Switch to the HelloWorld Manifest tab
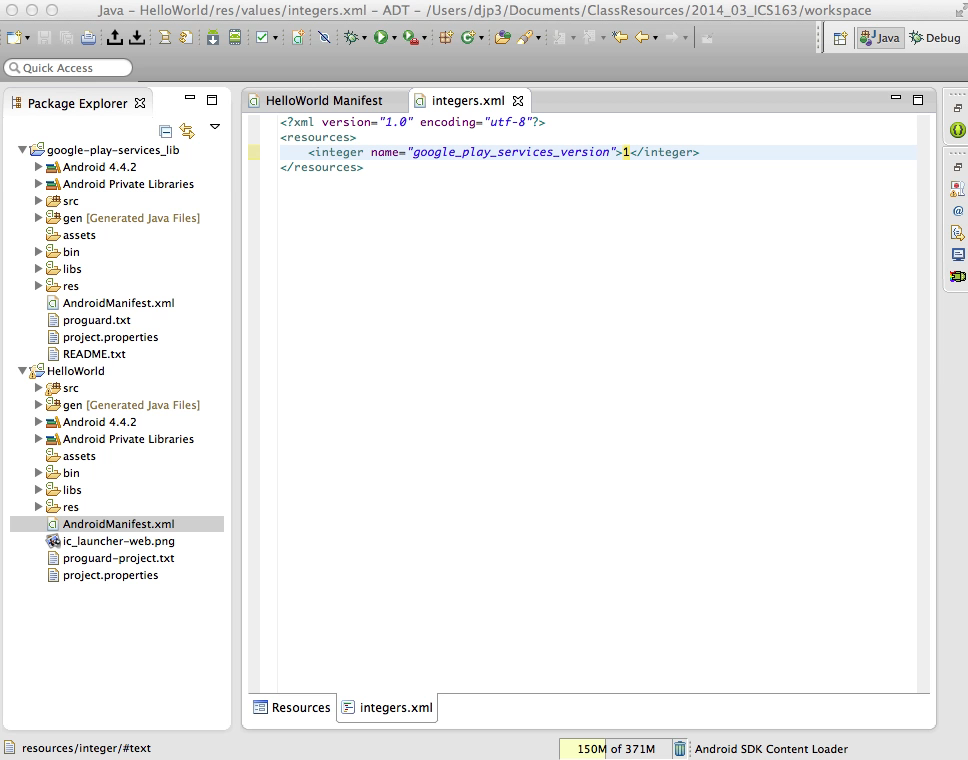 point(323,101)
